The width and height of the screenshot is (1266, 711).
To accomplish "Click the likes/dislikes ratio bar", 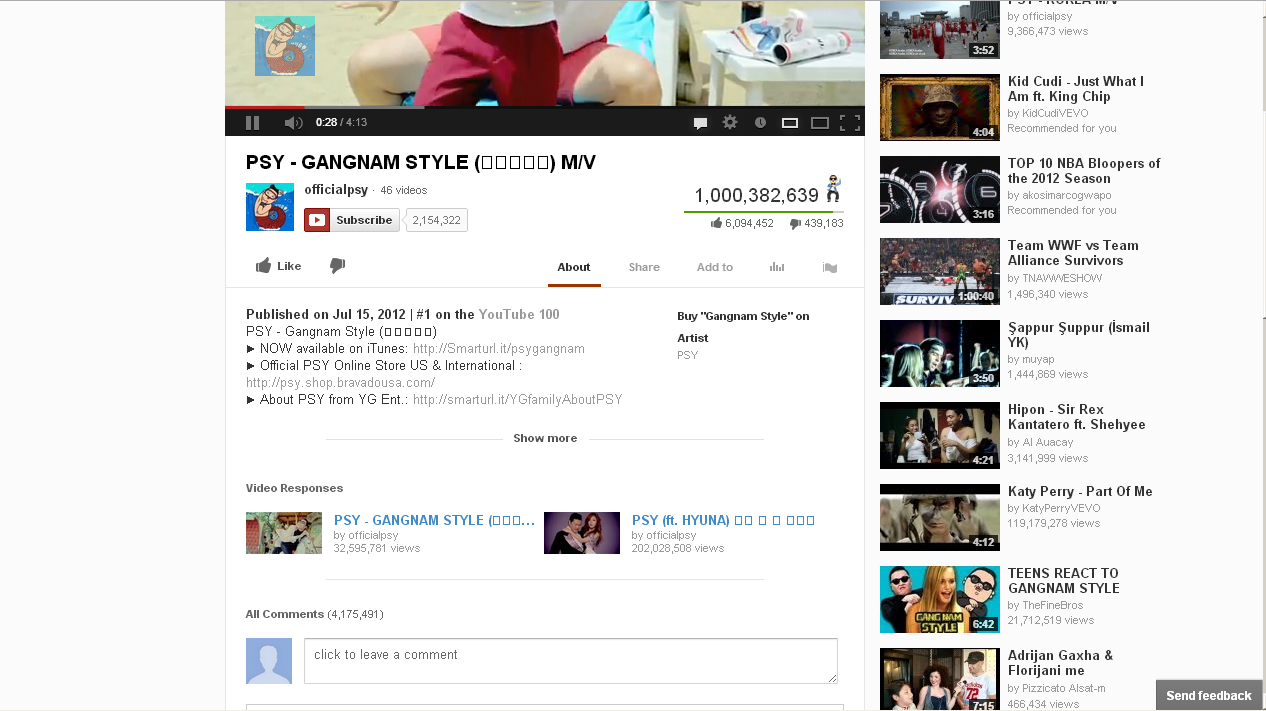I will coord(764,212).
